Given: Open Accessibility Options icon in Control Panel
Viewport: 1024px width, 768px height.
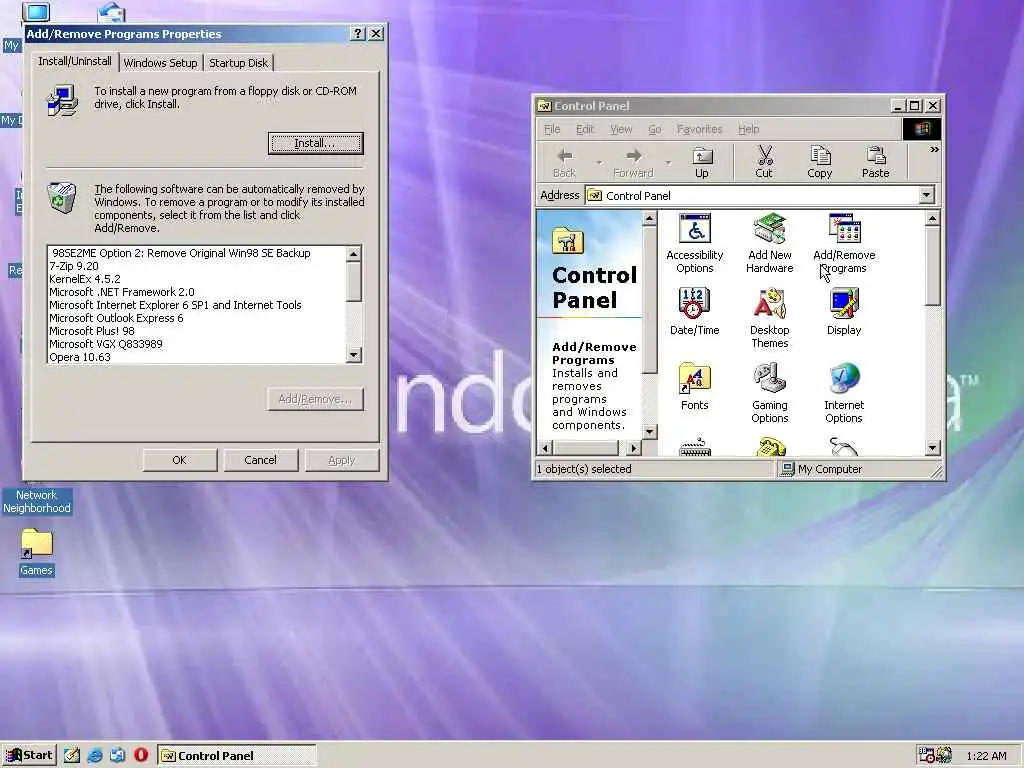Looking at the screenshot, I should (x=694, y=243).
